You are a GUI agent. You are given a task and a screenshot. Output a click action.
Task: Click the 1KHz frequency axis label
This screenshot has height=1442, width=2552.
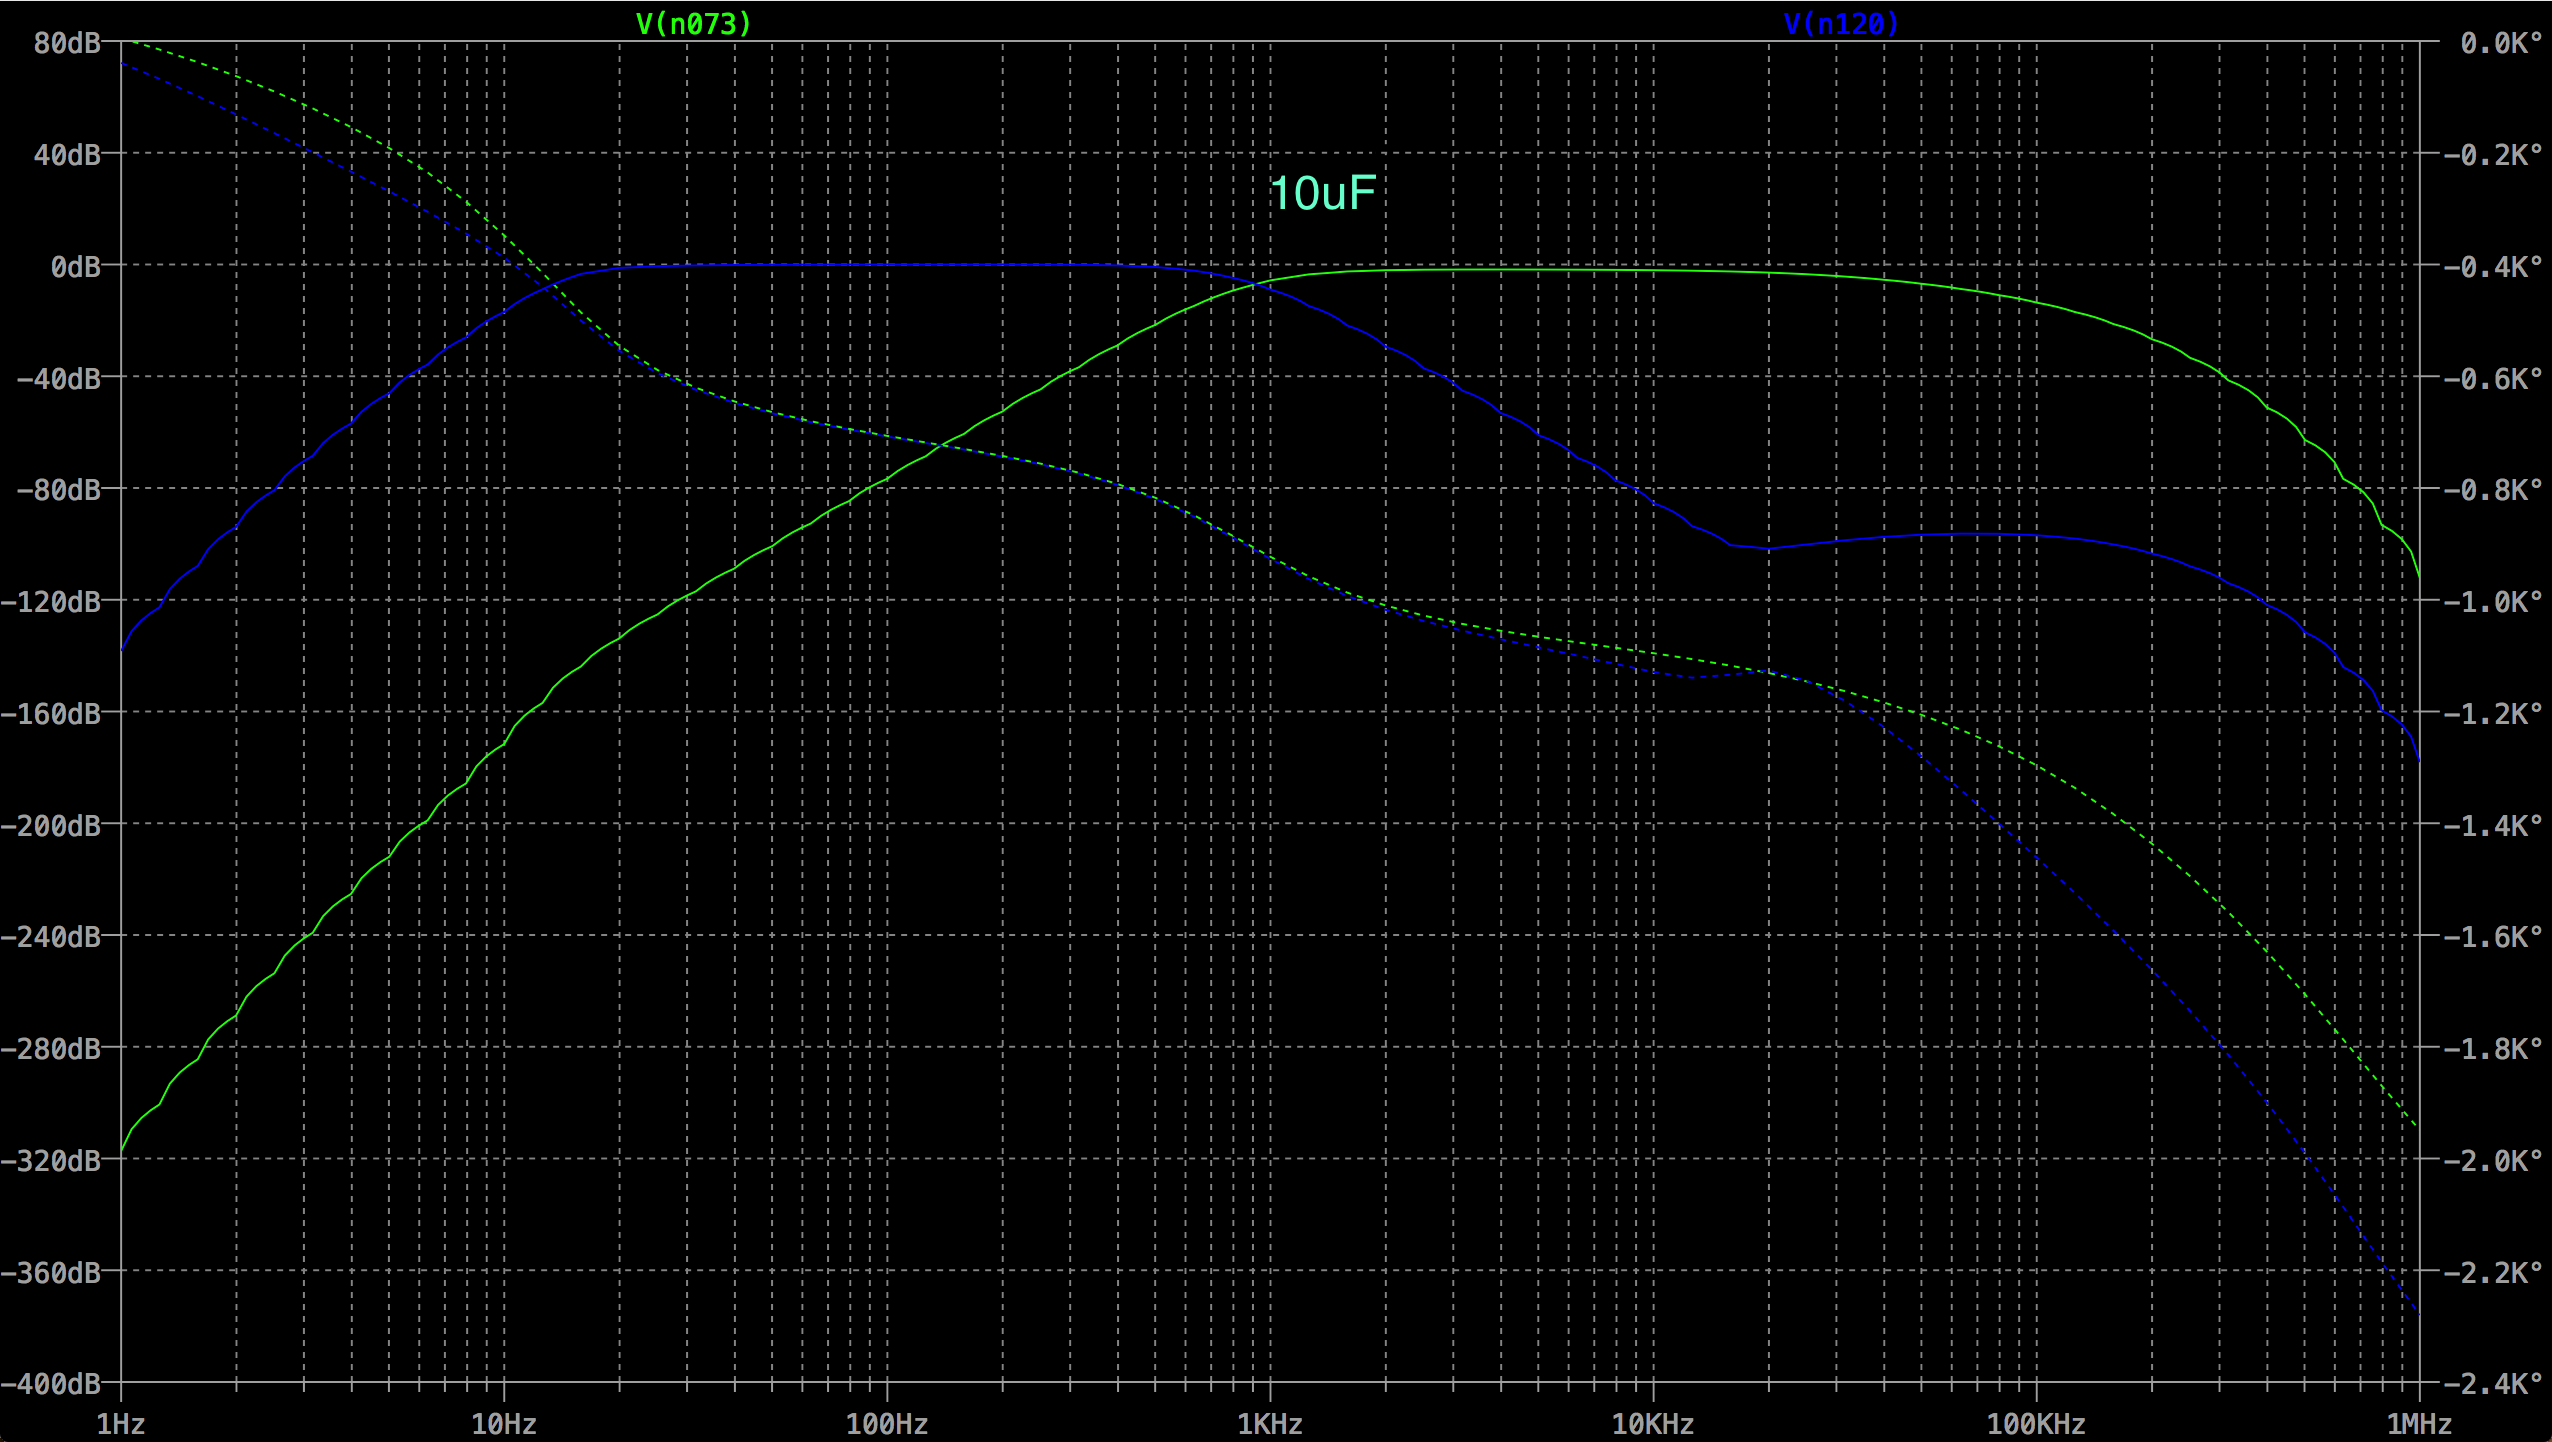click(1270, 1424)
